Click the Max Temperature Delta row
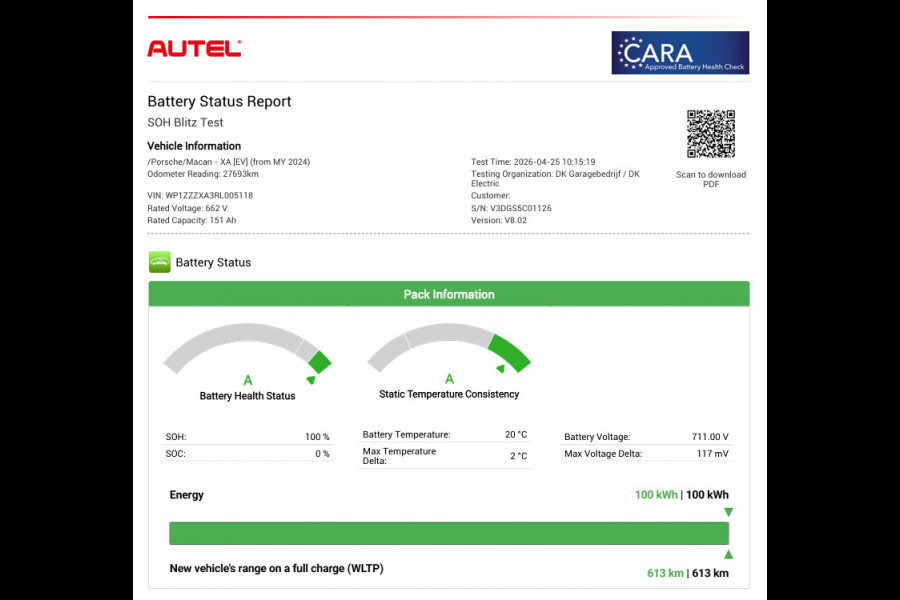The height and width of the screenshot is (600, 900). pos(444,456)
